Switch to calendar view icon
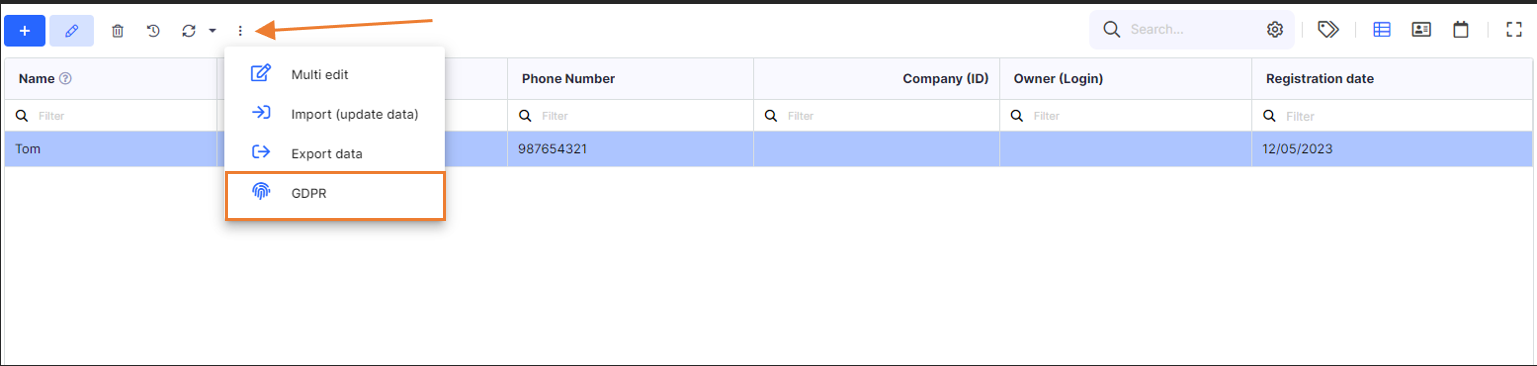Viewport: 1537px width, 366px height. [1461, 30]
